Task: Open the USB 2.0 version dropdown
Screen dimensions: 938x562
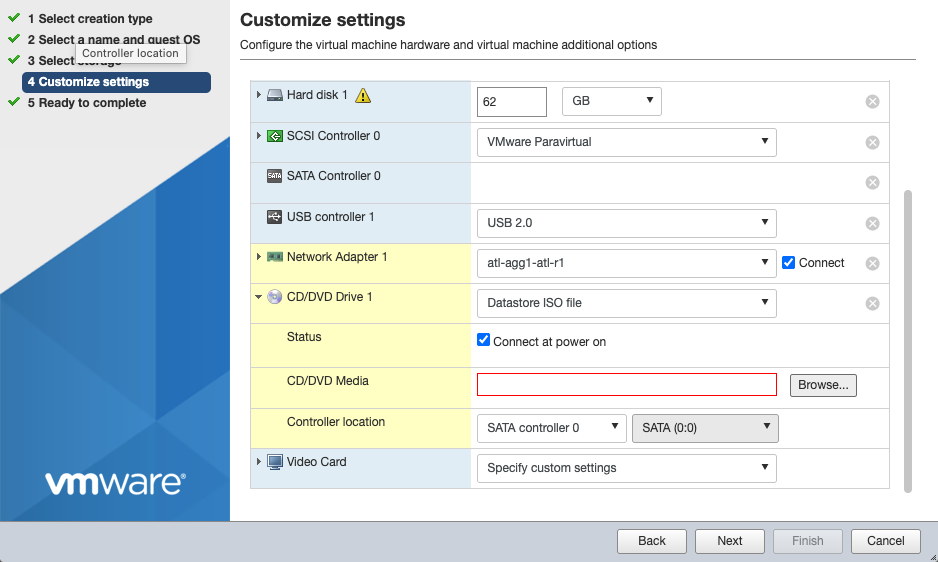Action: (626, 223)
